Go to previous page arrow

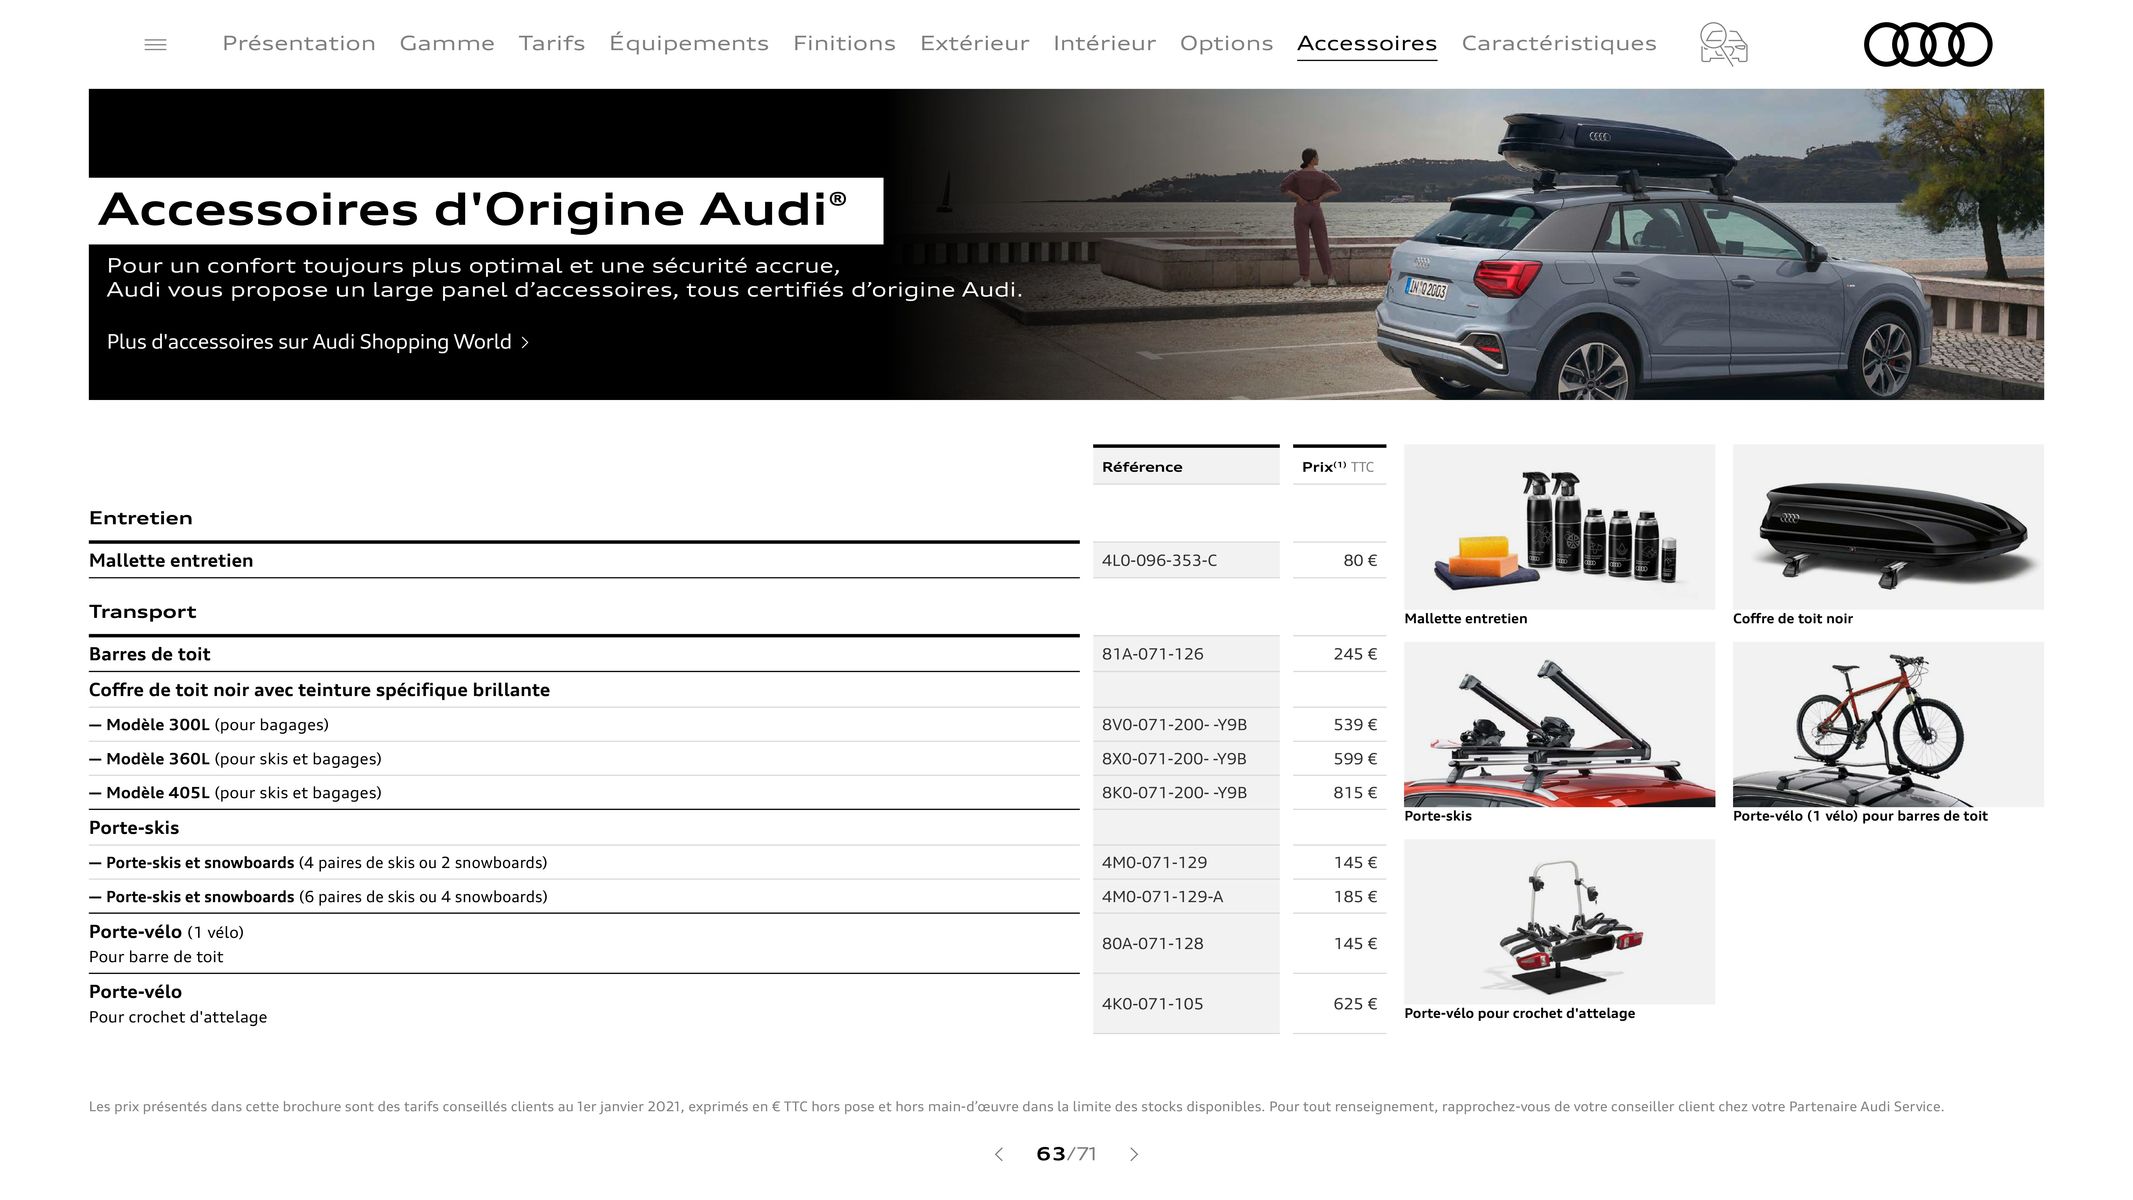point(998,1154)
